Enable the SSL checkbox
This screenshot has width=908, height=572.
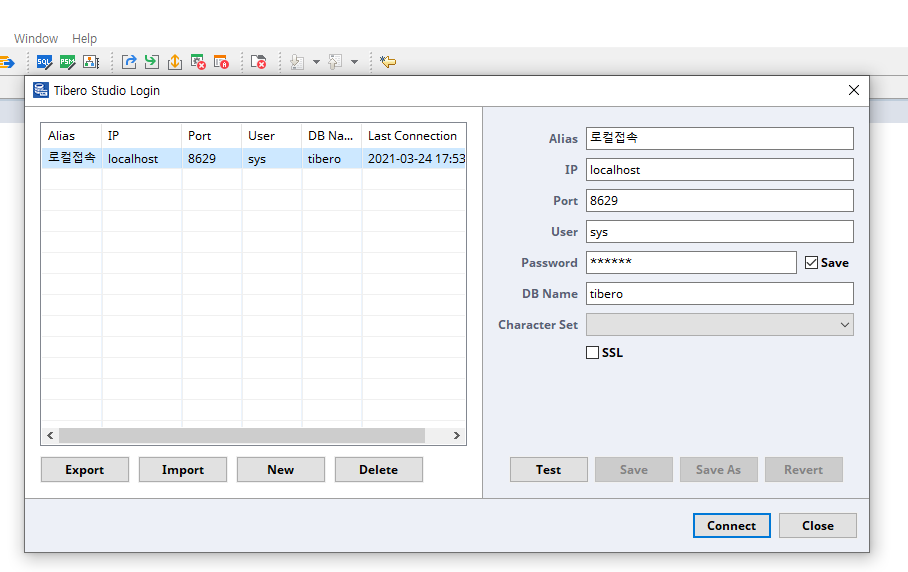click(x=592, y=353)
